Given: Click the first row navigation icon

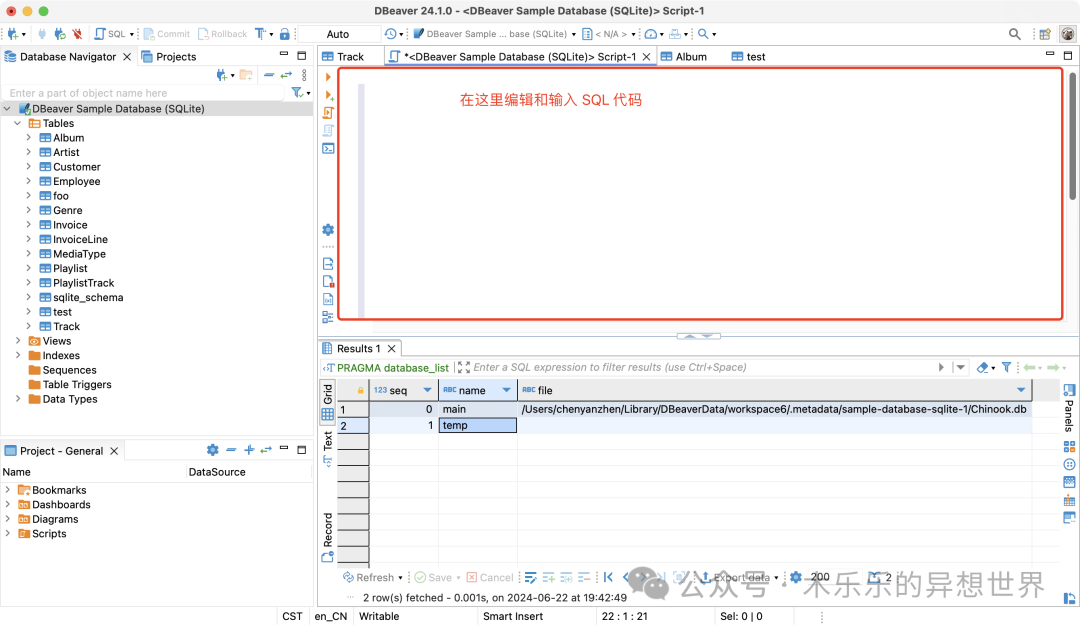Looking at the screenshot, I should pyautogui.click(x=608, y=577).
